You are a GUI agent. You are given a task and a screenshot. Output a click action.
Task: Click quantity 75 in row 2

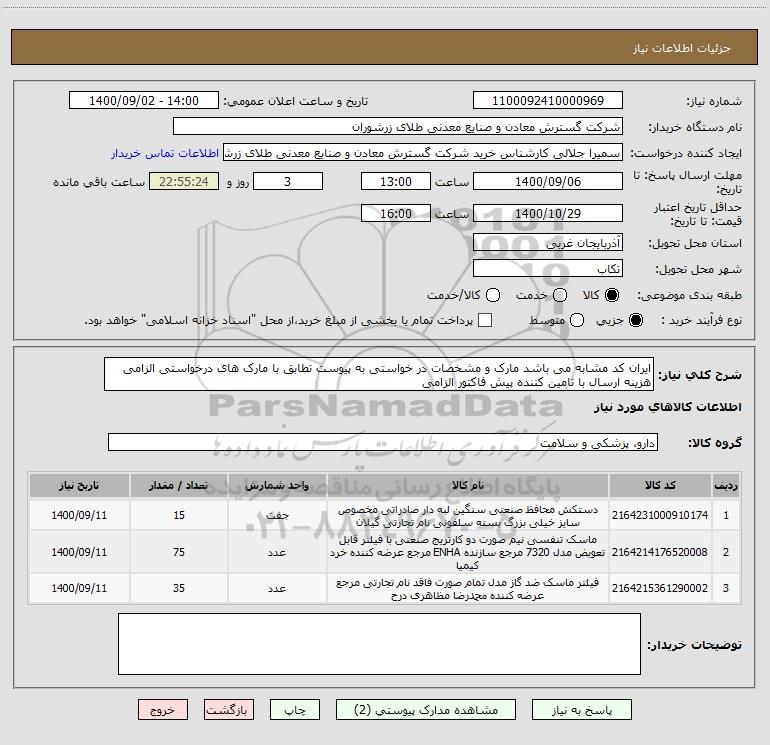click(179, 552)
